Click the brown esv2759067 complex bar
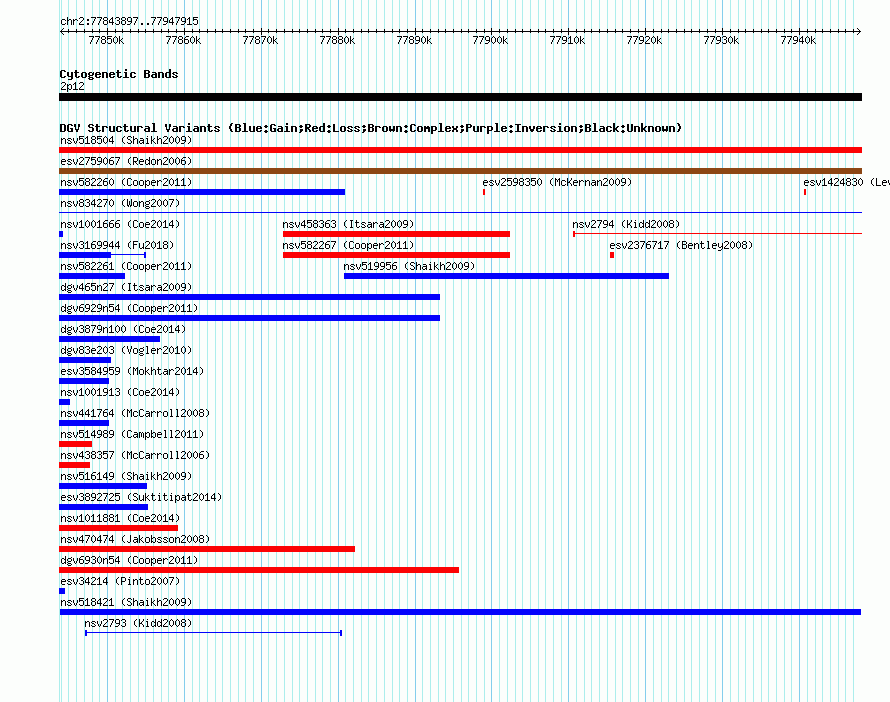 click(x=460, y=171)
